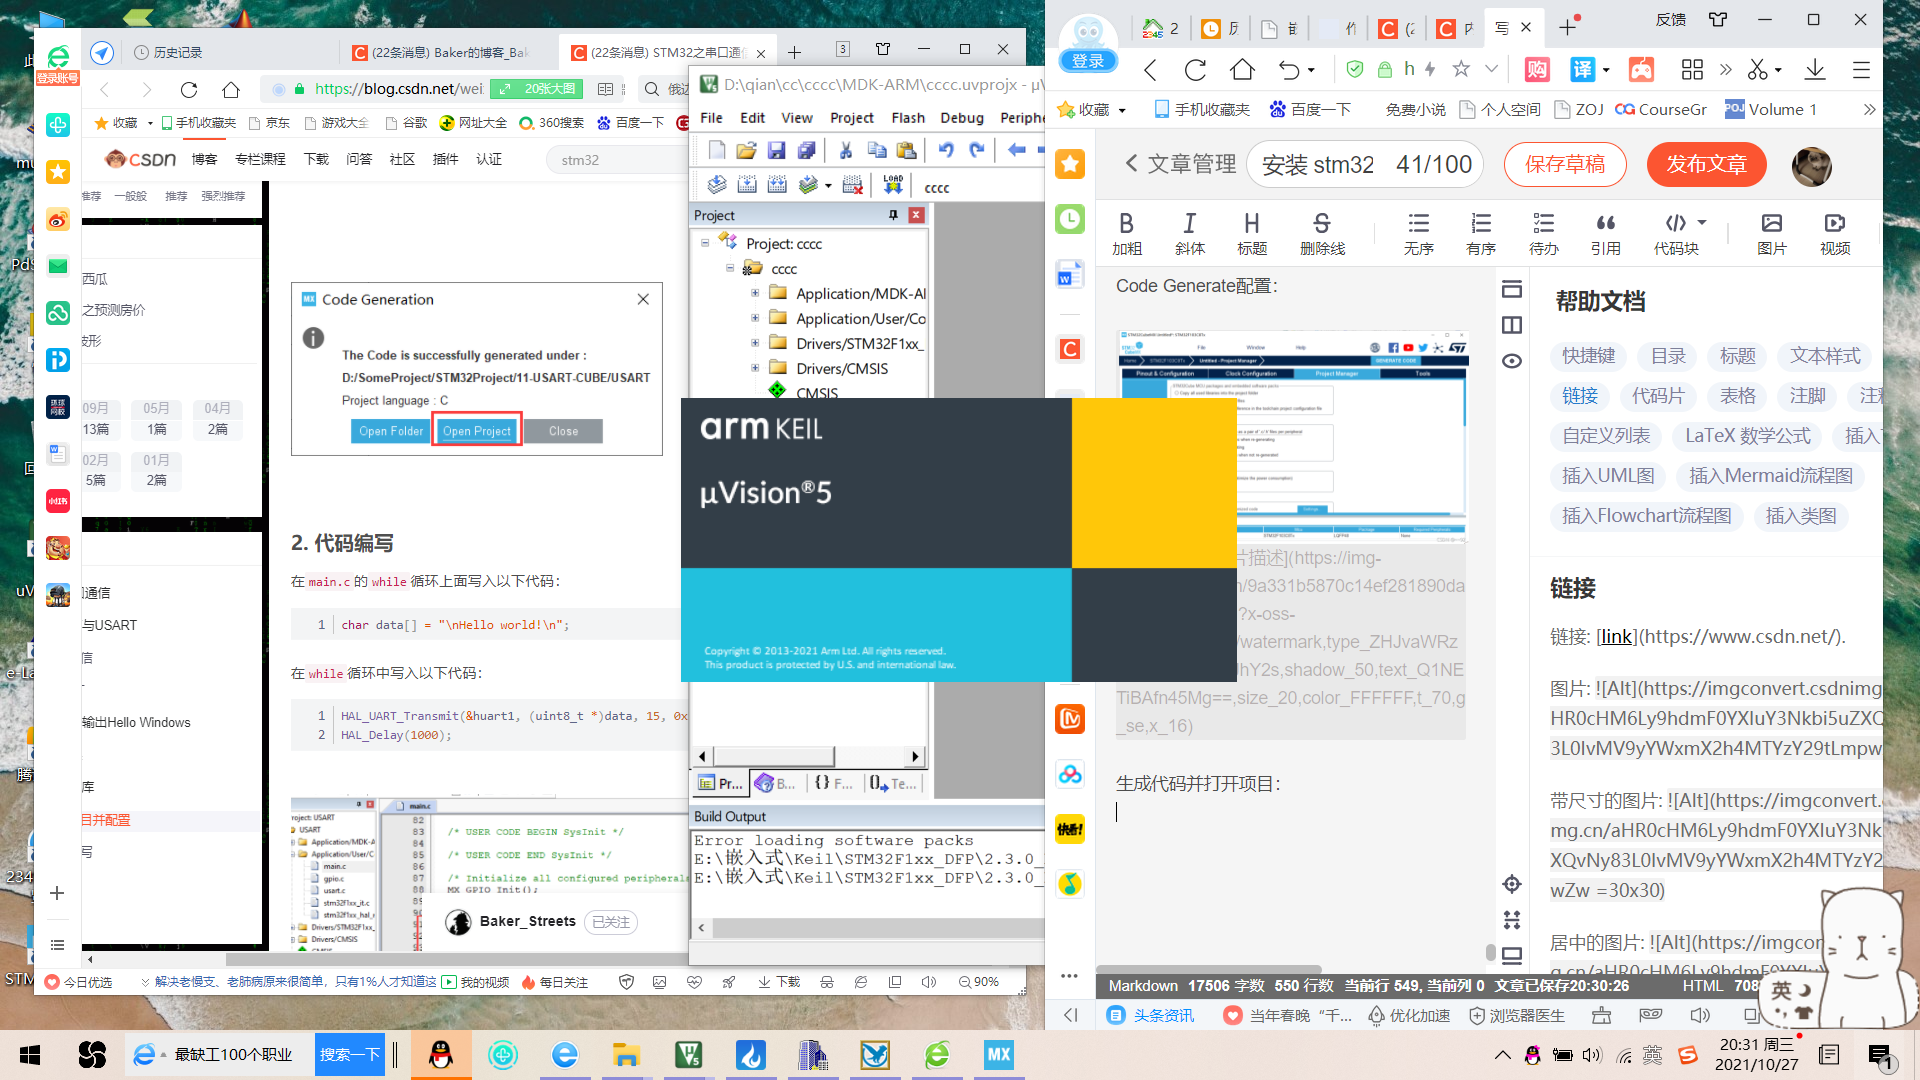This screenshot has height=1080, width=1920.
Task: Toggle favorite star in right browser address bar
Action: click(x=1461, y=69)
